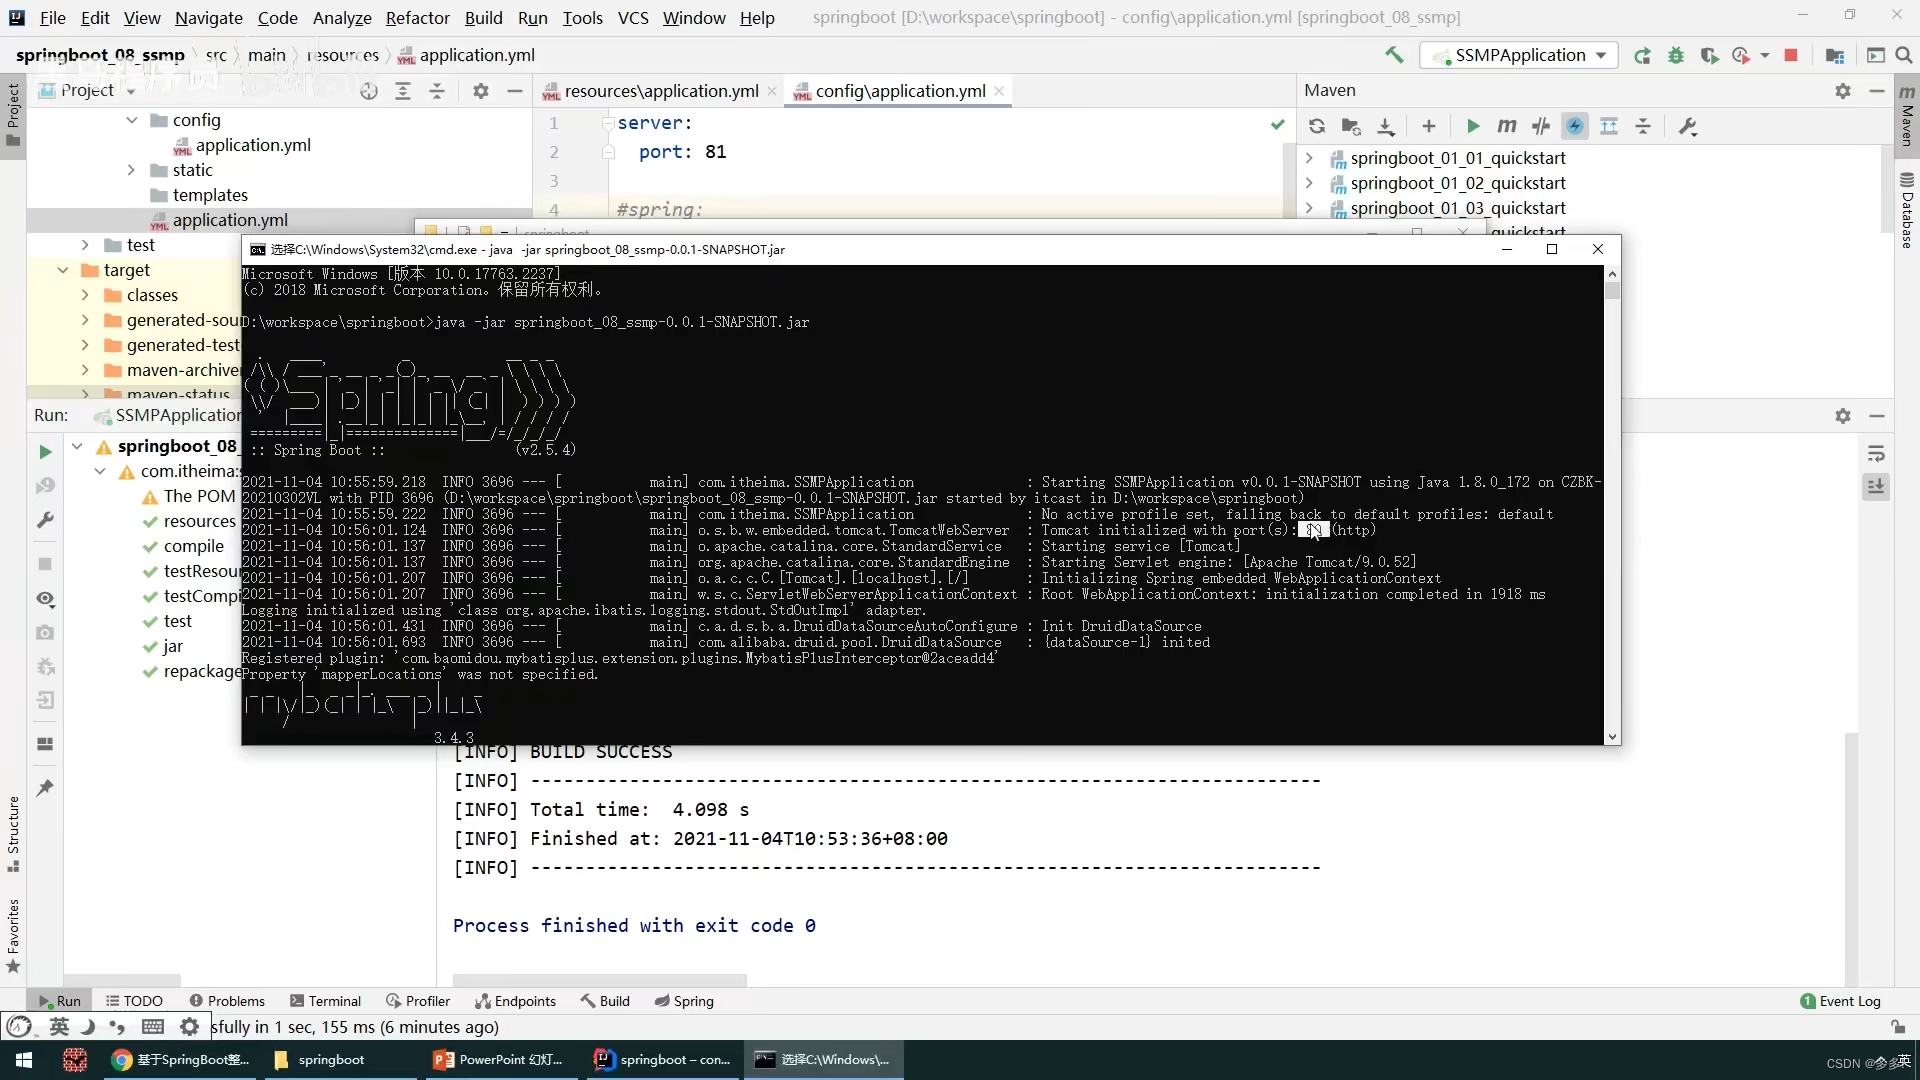Click Rerun icon in Run panel

coord(45,452)
